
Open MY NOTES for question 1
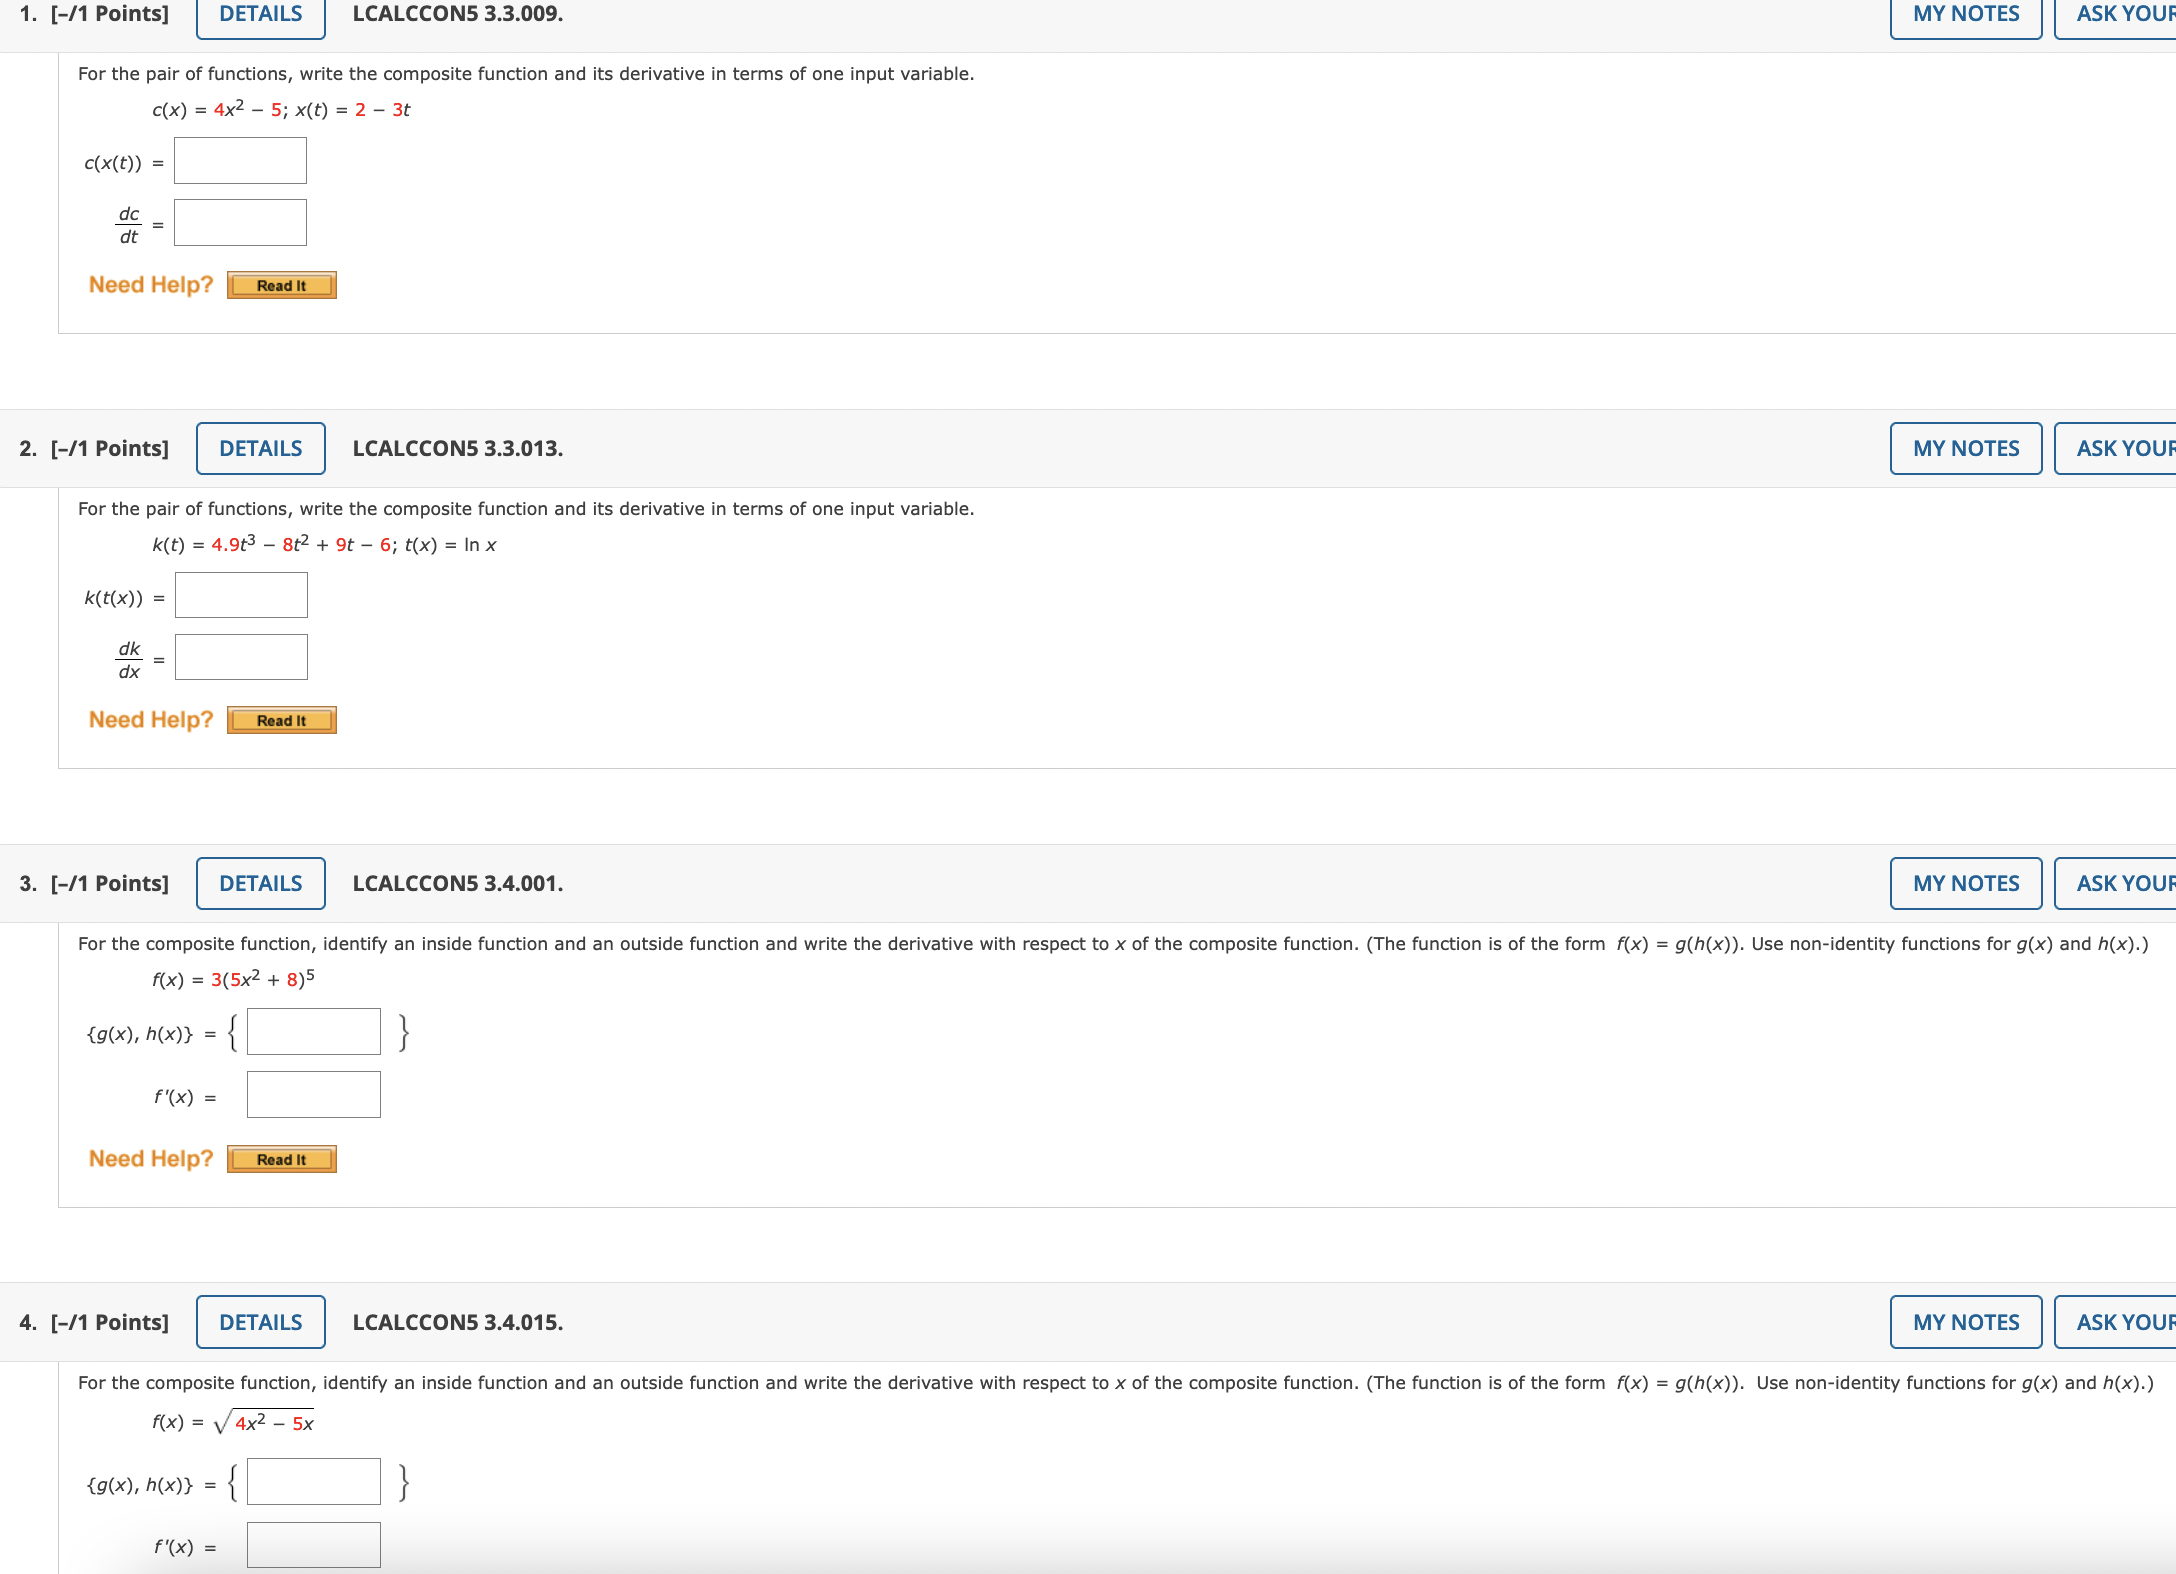[x=1965, y=15]
